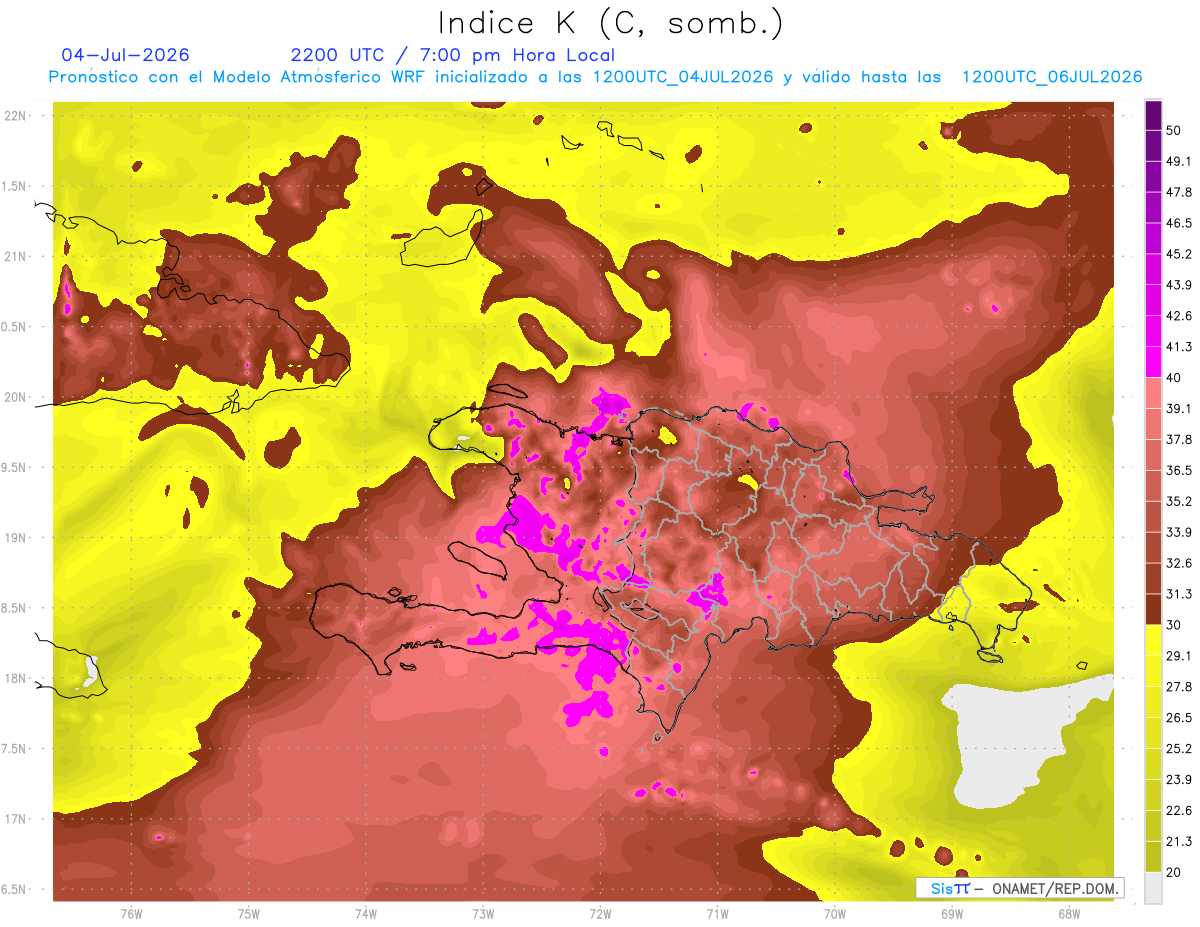
Task: Pick the olive-yellow legend band between 20 and 21.3
Action: [x=1153, y=857]
